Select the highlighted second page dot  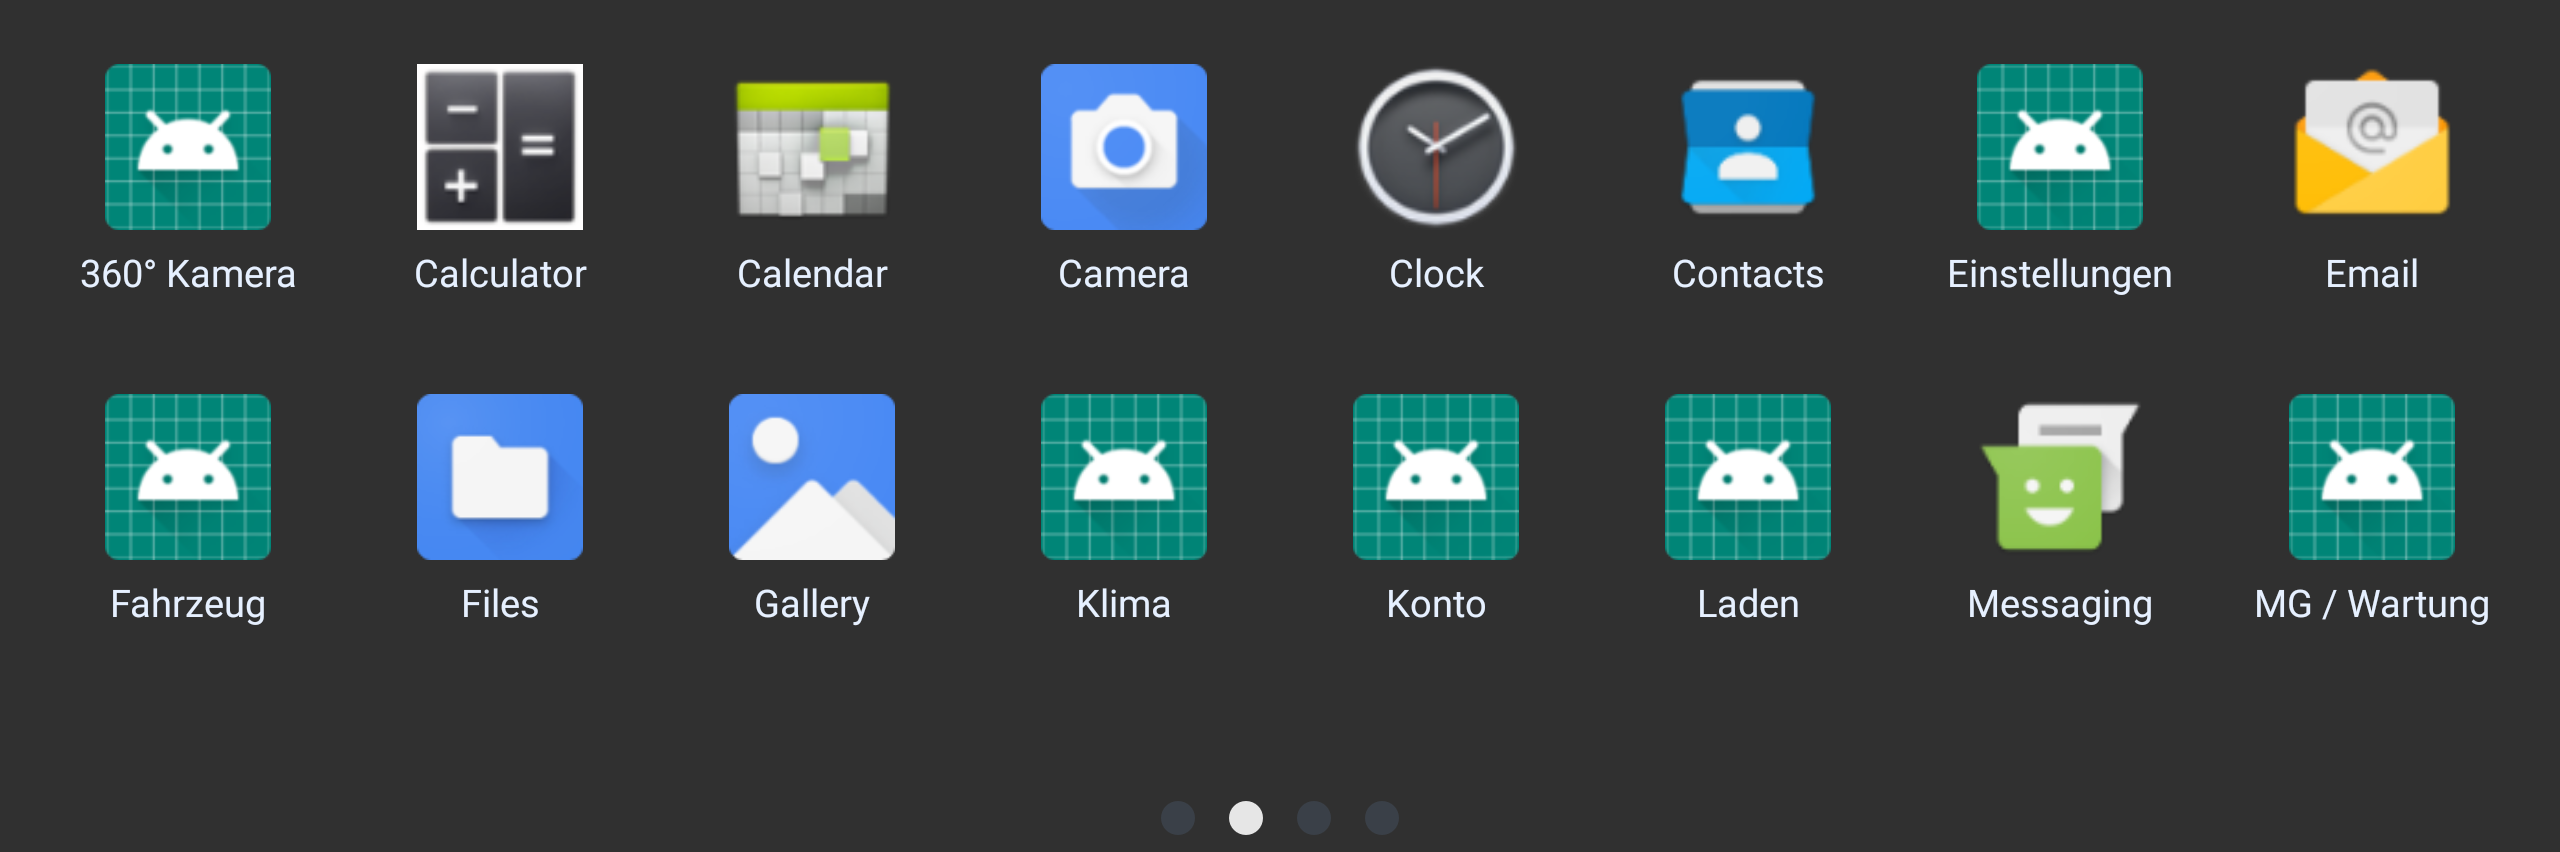1246,818
